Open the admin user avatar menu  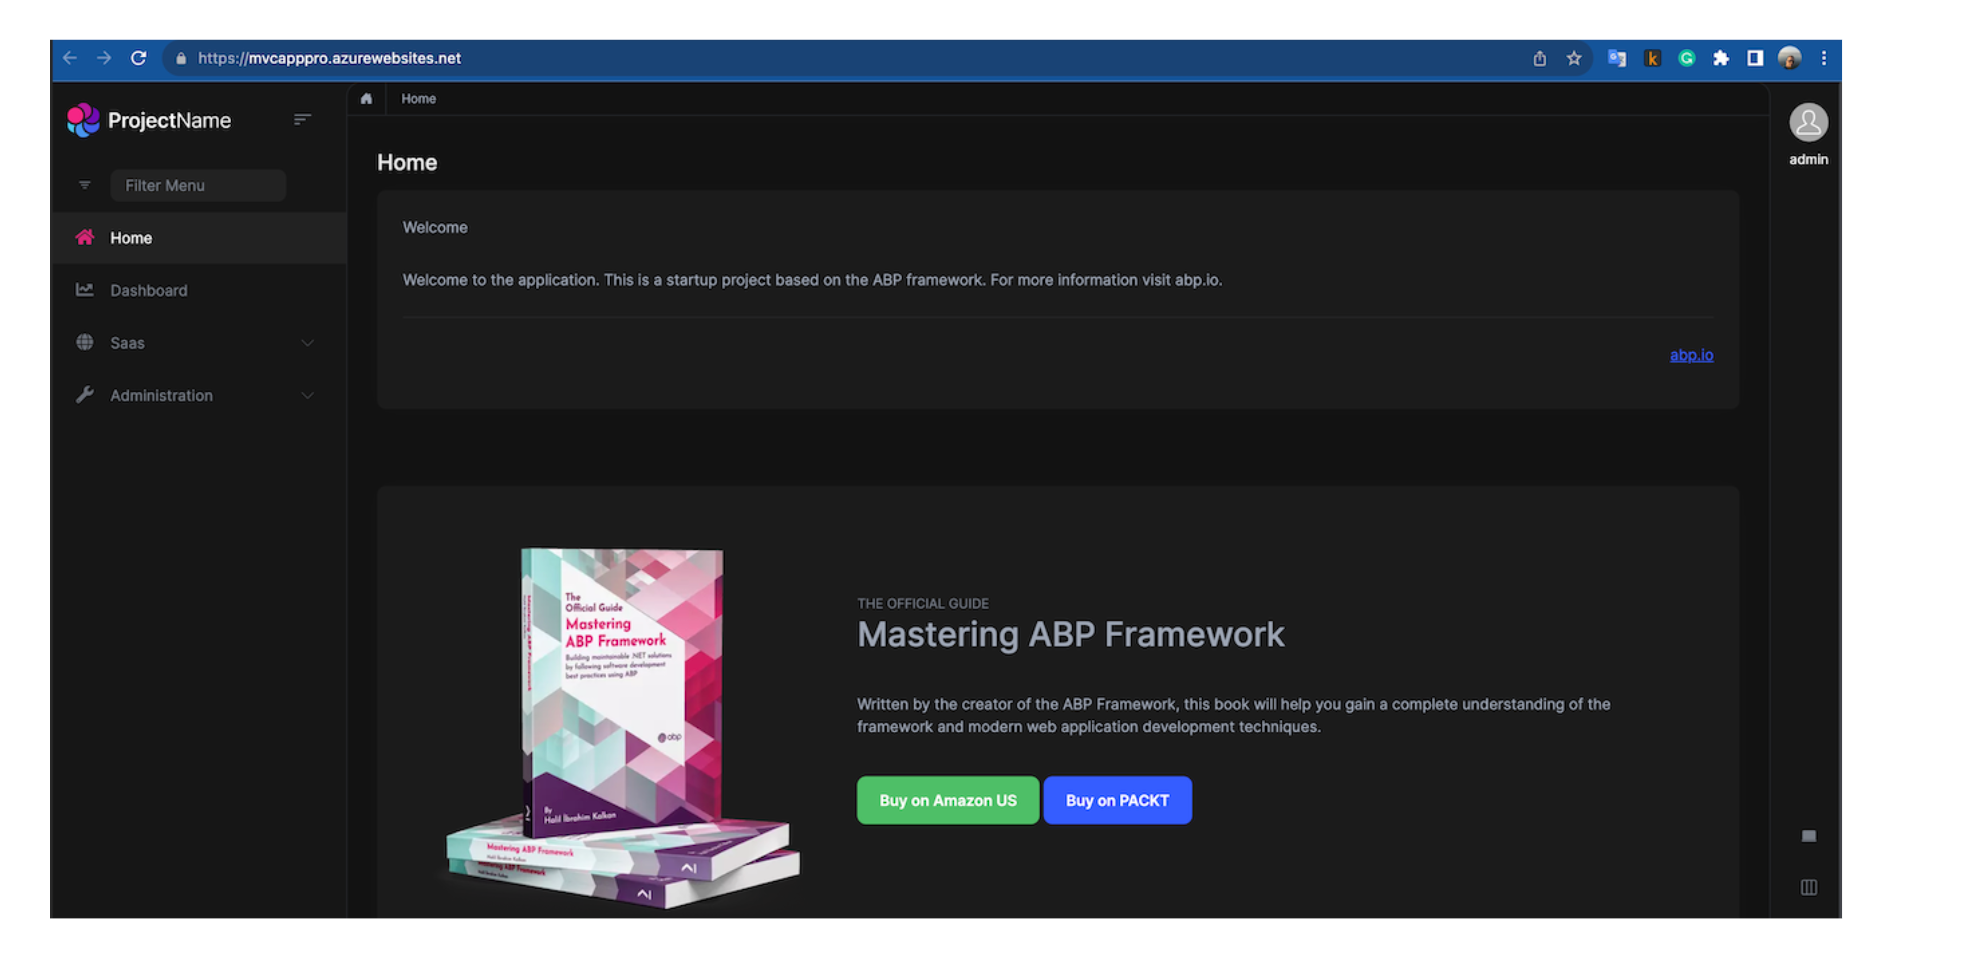[1807, 123]
